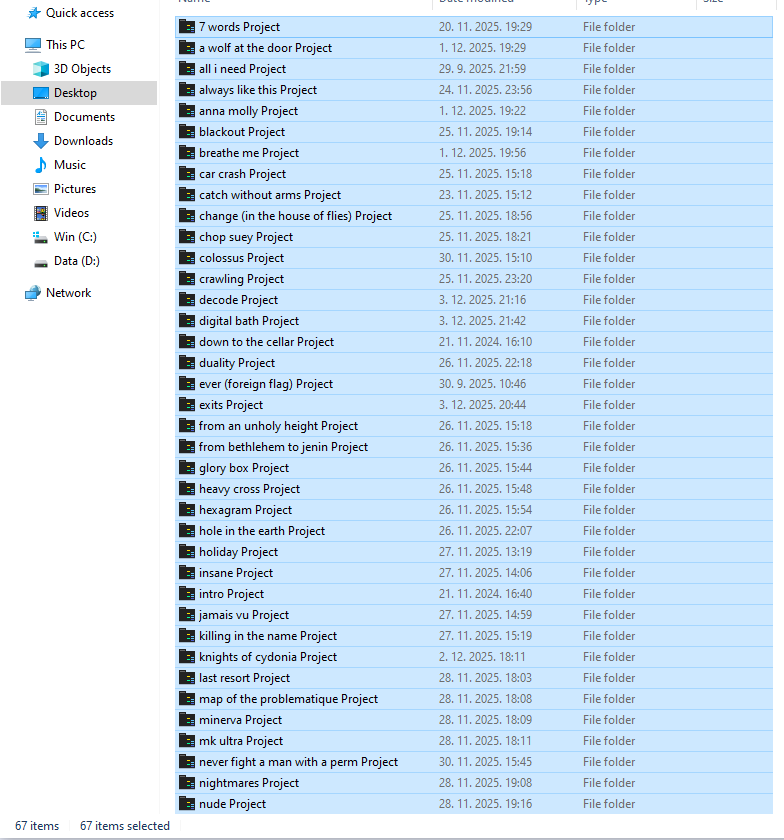Select 'heavy cross Project' name
The height and width of the screenshot is (840, 784).
click(x=249, y=489)
